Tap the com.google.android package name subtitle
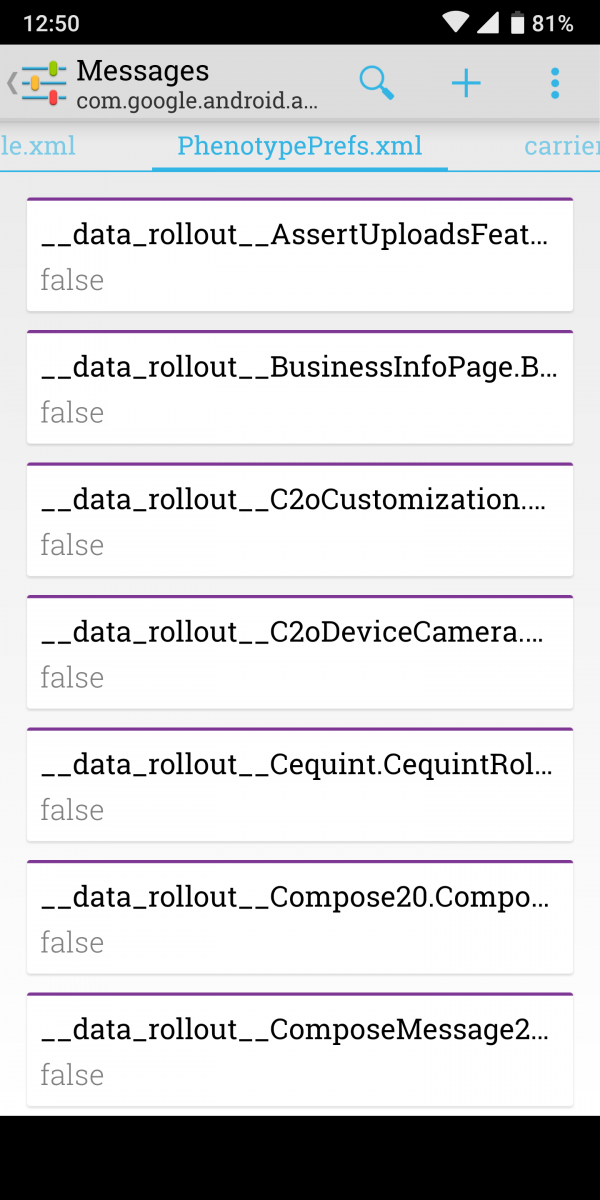This screenshot has height=1200, width=600. 197,101
